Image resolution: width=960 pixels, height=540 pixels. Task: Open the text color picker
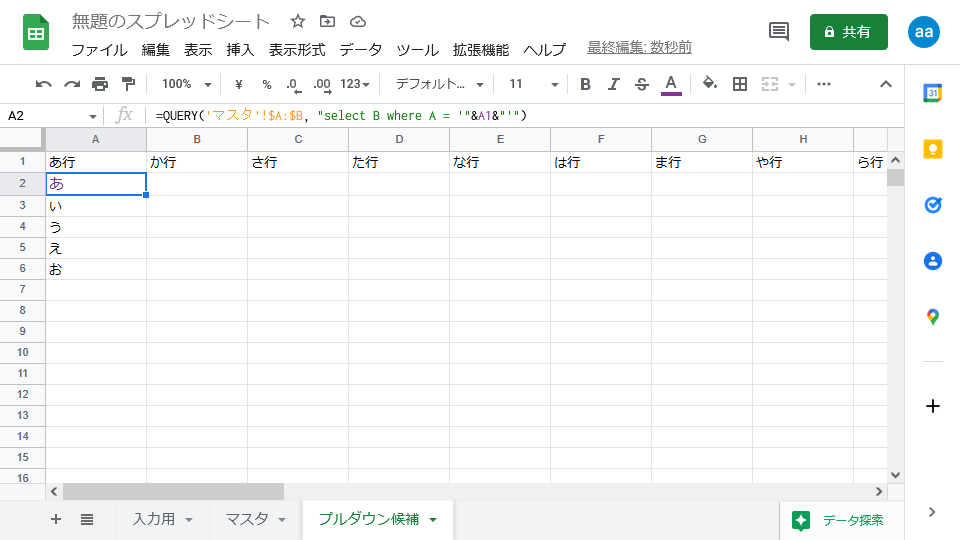click(671, 84)
